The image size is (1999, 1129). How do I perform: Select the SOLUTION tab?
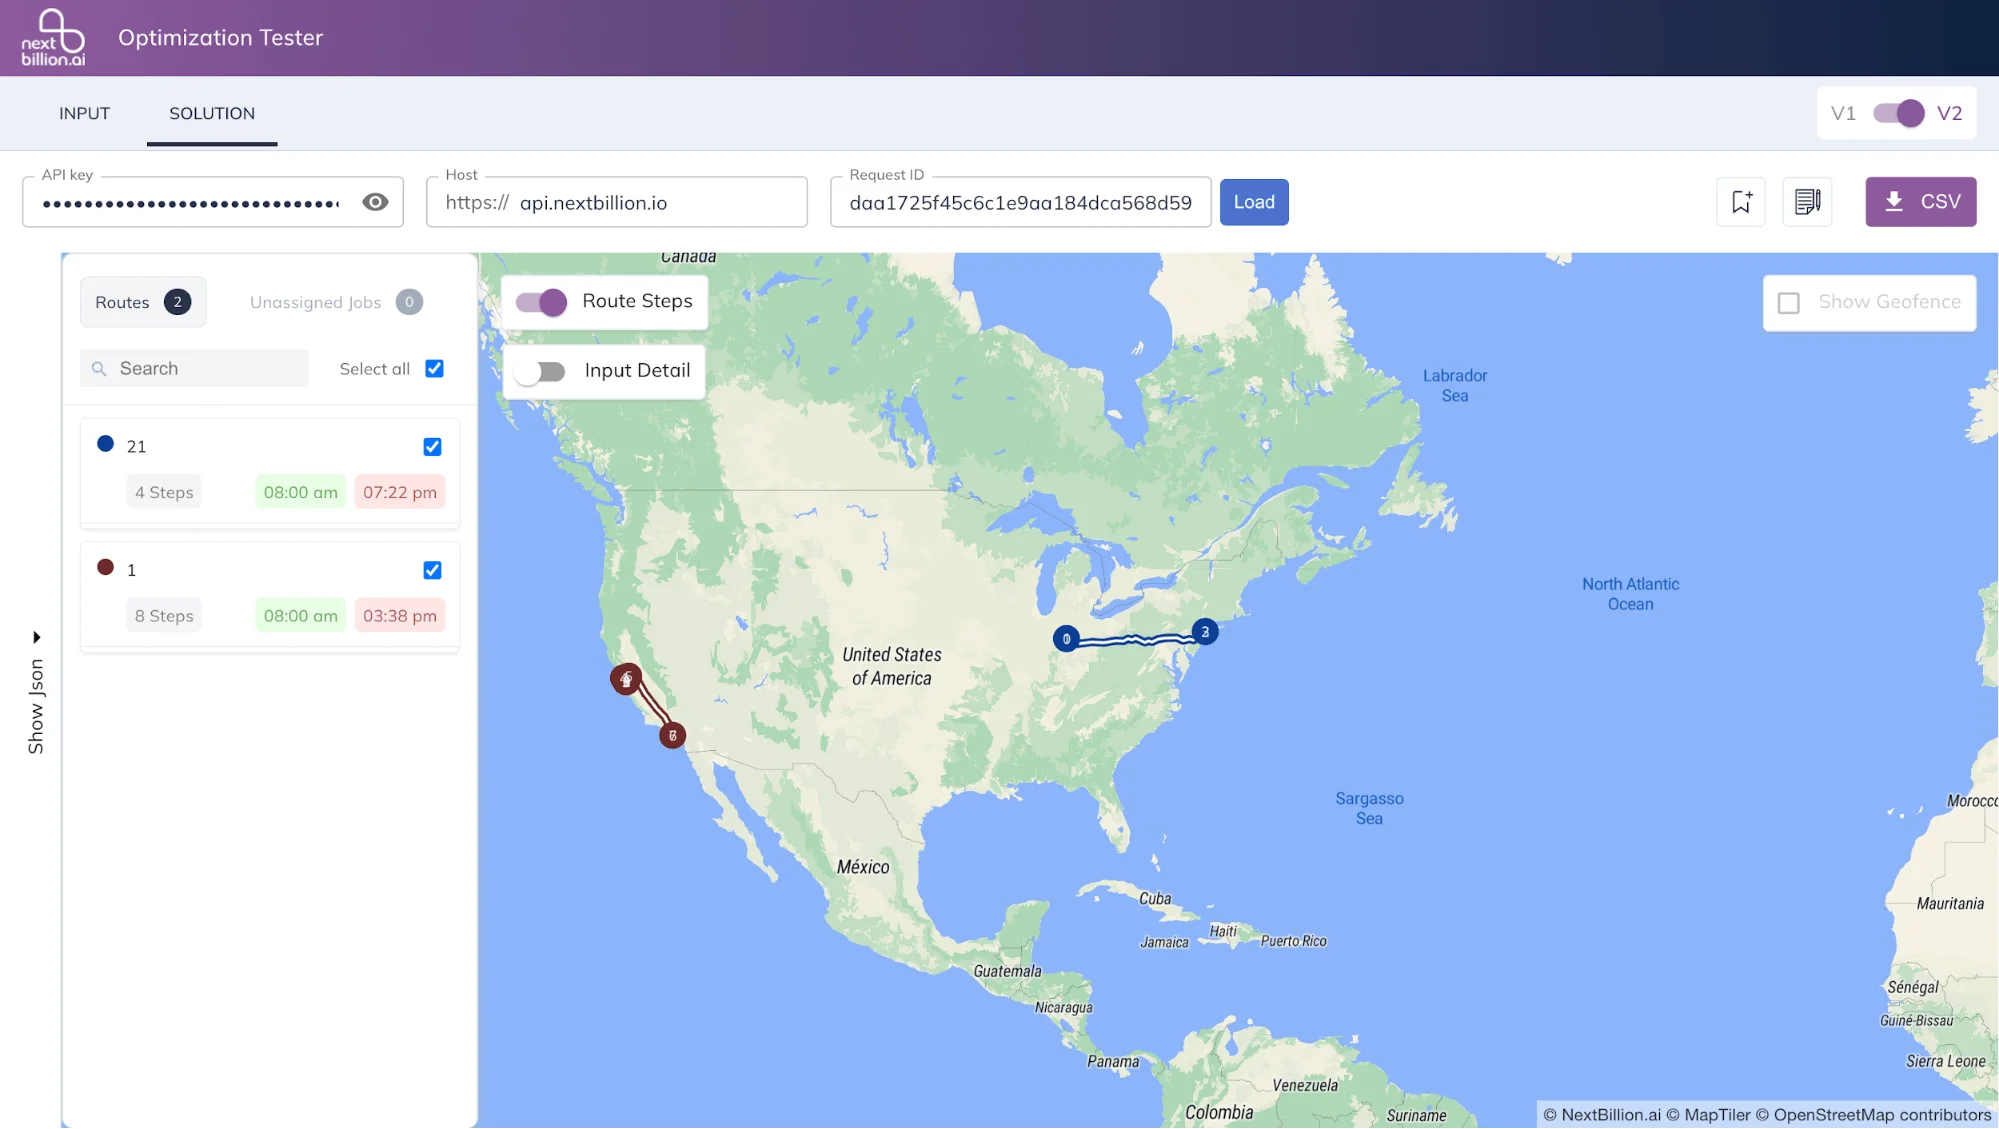pos(211,113)
